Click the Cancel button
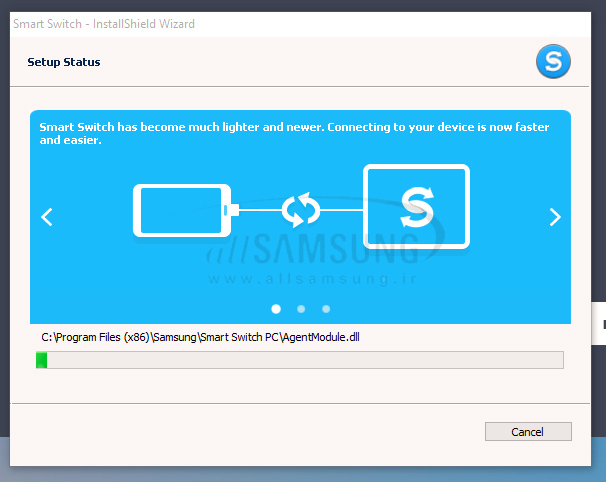606x482 pixels. click(528, 431)
